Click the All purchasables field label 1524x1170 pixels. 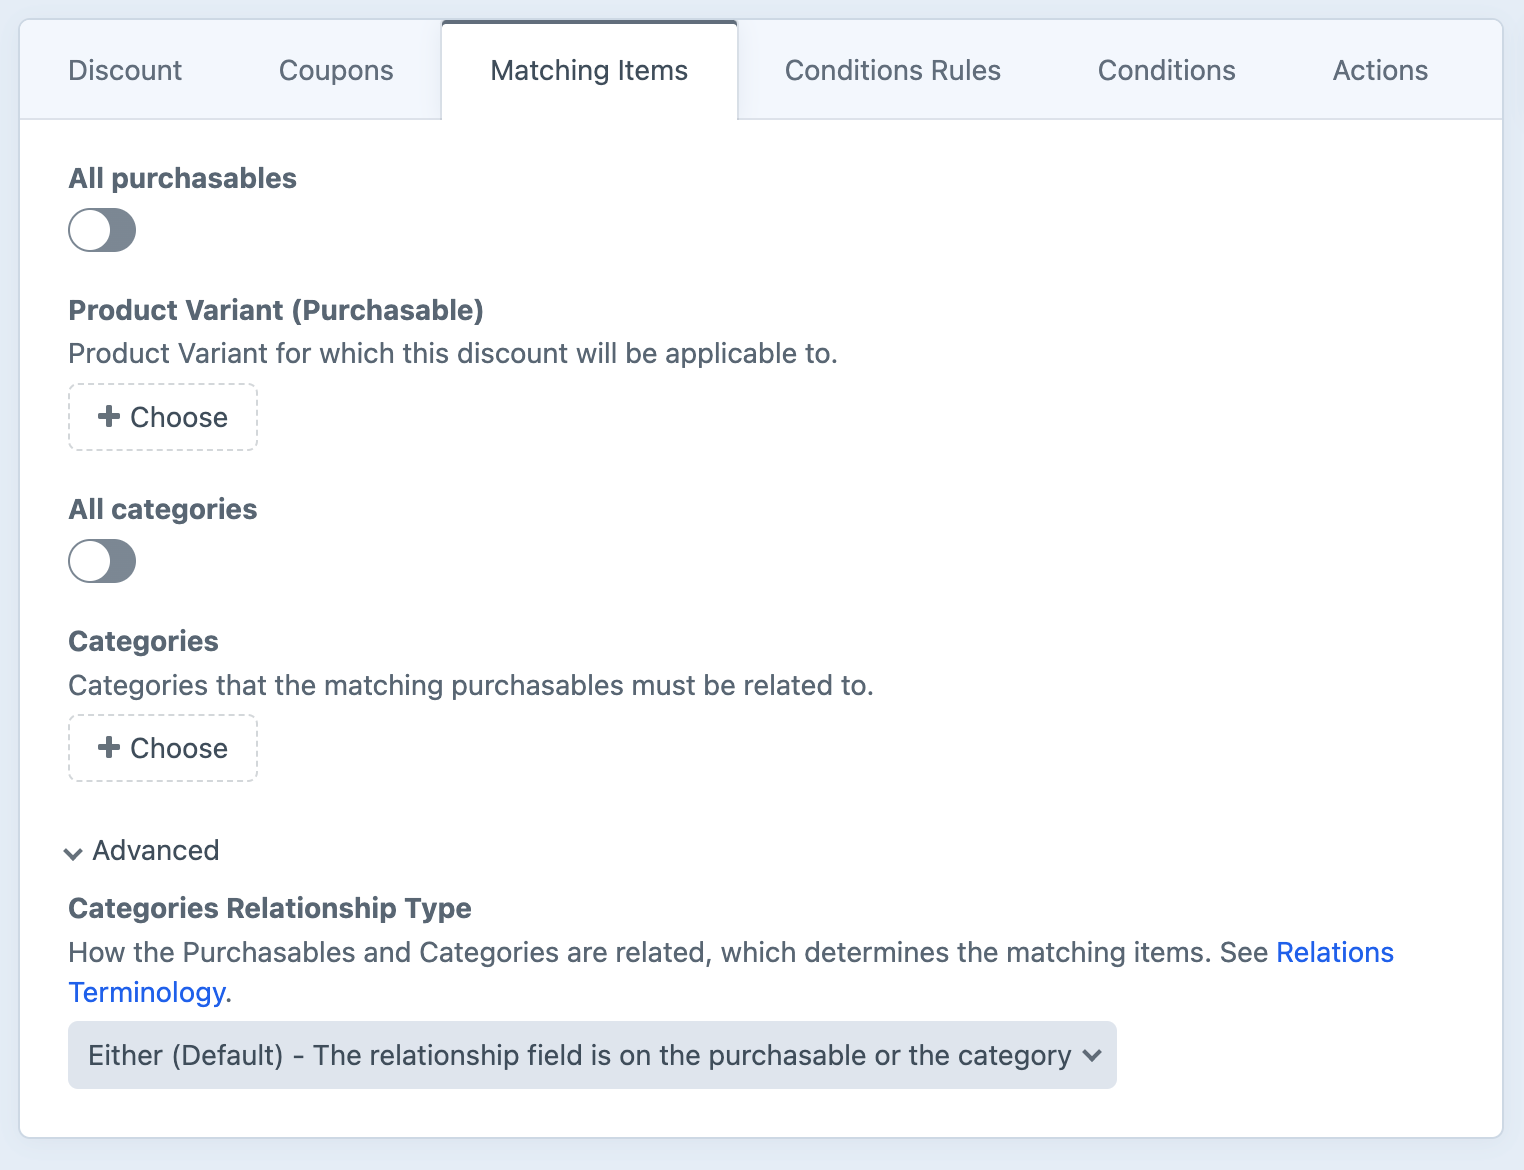coord(182,178)
